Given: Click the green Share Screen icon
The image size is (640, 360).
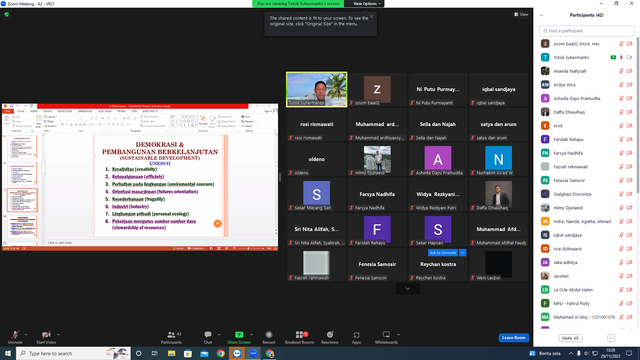Looking at the screenshot, I should [x=239, y=335].
